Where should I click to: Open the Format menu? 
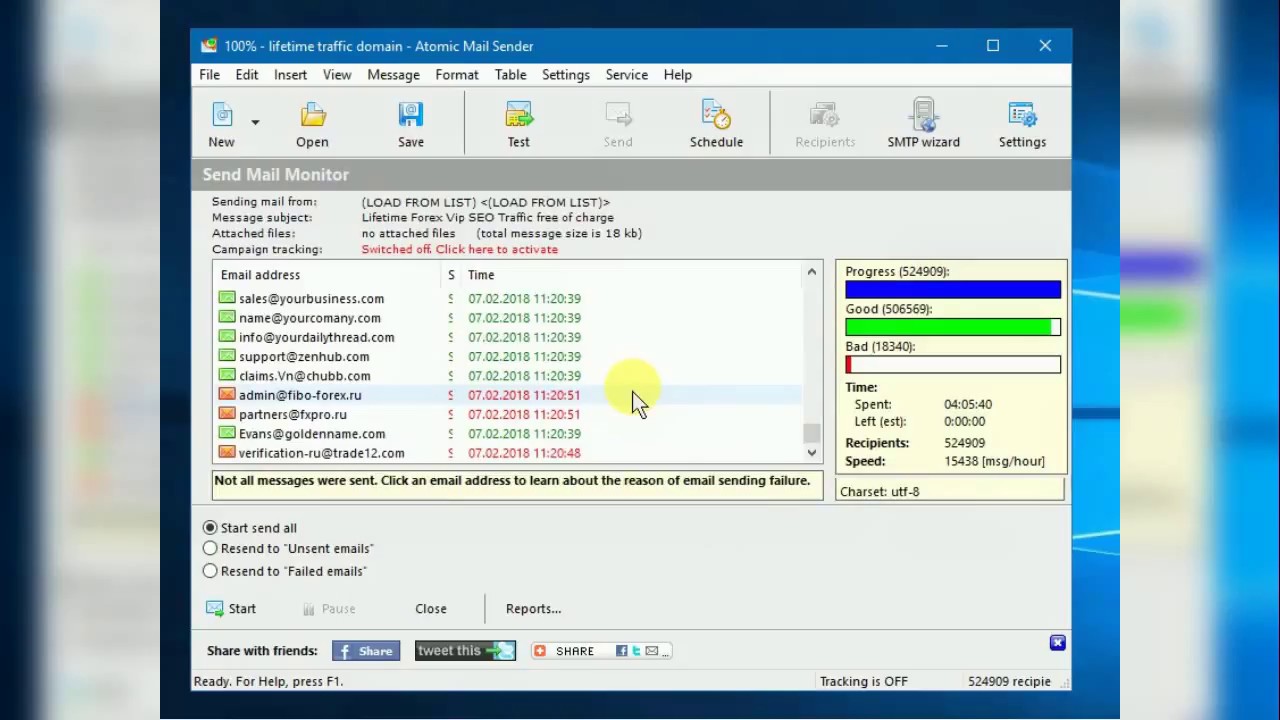click(457, 75)
